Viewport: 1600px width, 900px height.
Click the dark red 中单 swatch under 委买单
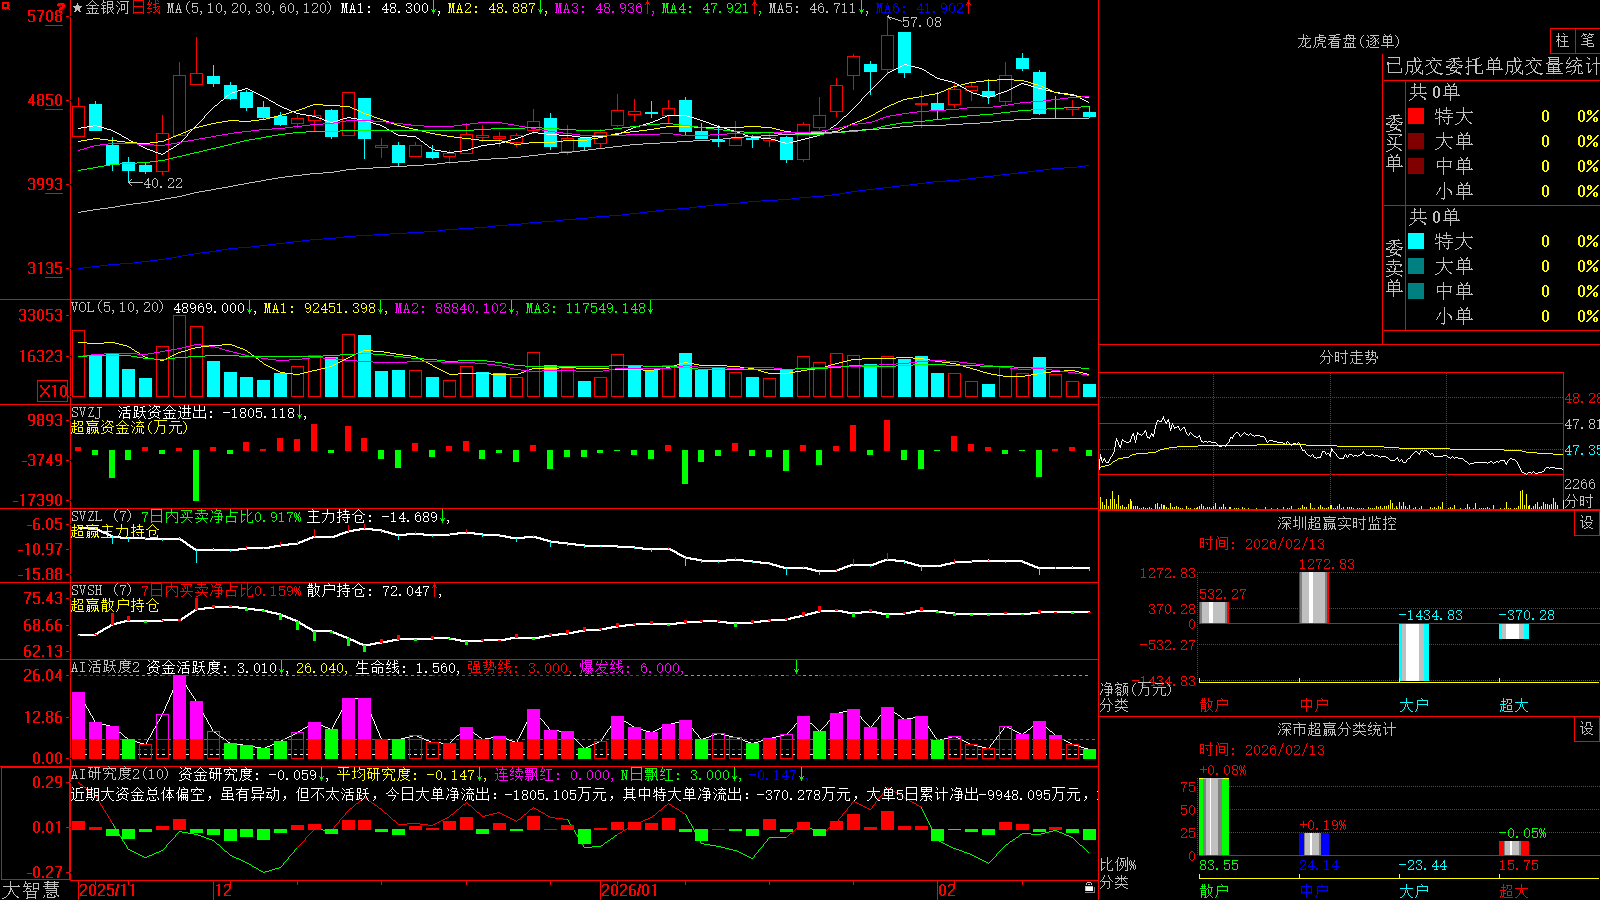click(x=1416, y=166)
